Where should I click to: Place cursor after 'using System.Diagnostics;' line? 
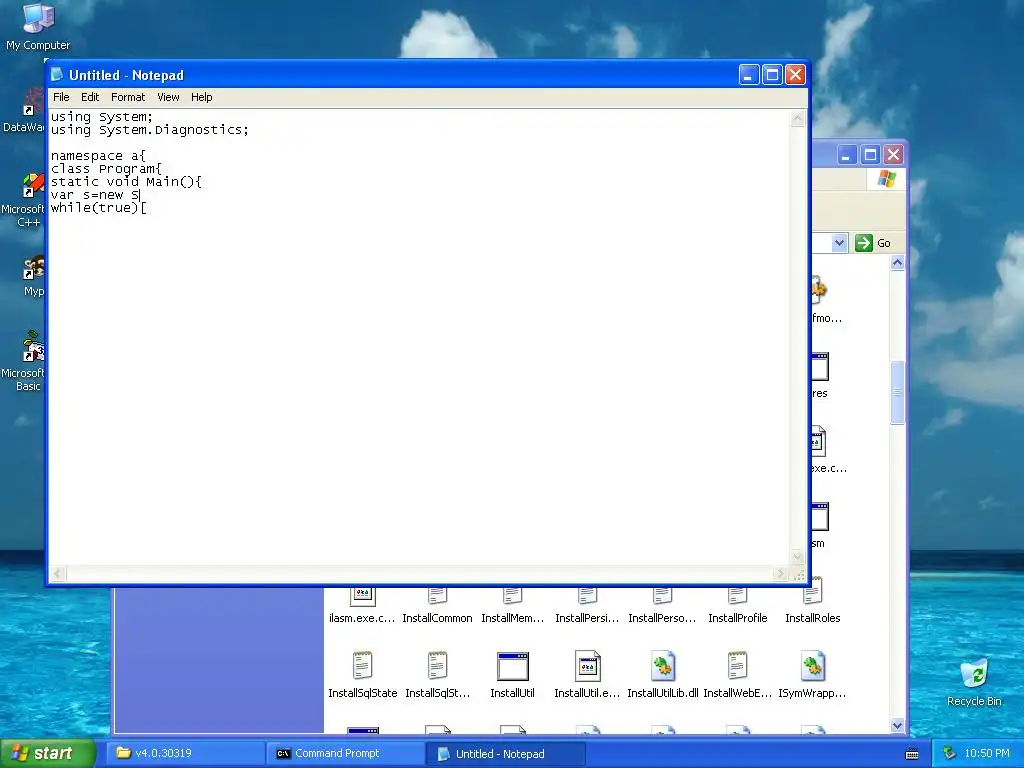[250, 130]
